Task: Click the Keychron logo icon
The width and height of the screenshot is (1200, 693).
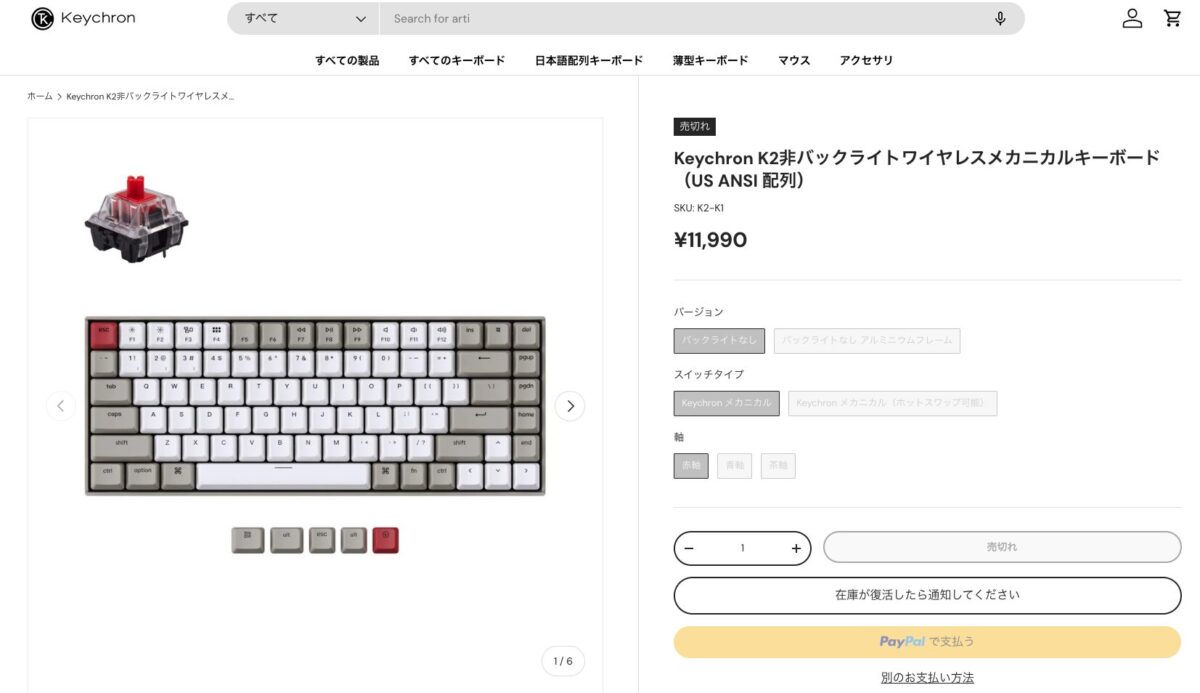Action: pos(42,18)
